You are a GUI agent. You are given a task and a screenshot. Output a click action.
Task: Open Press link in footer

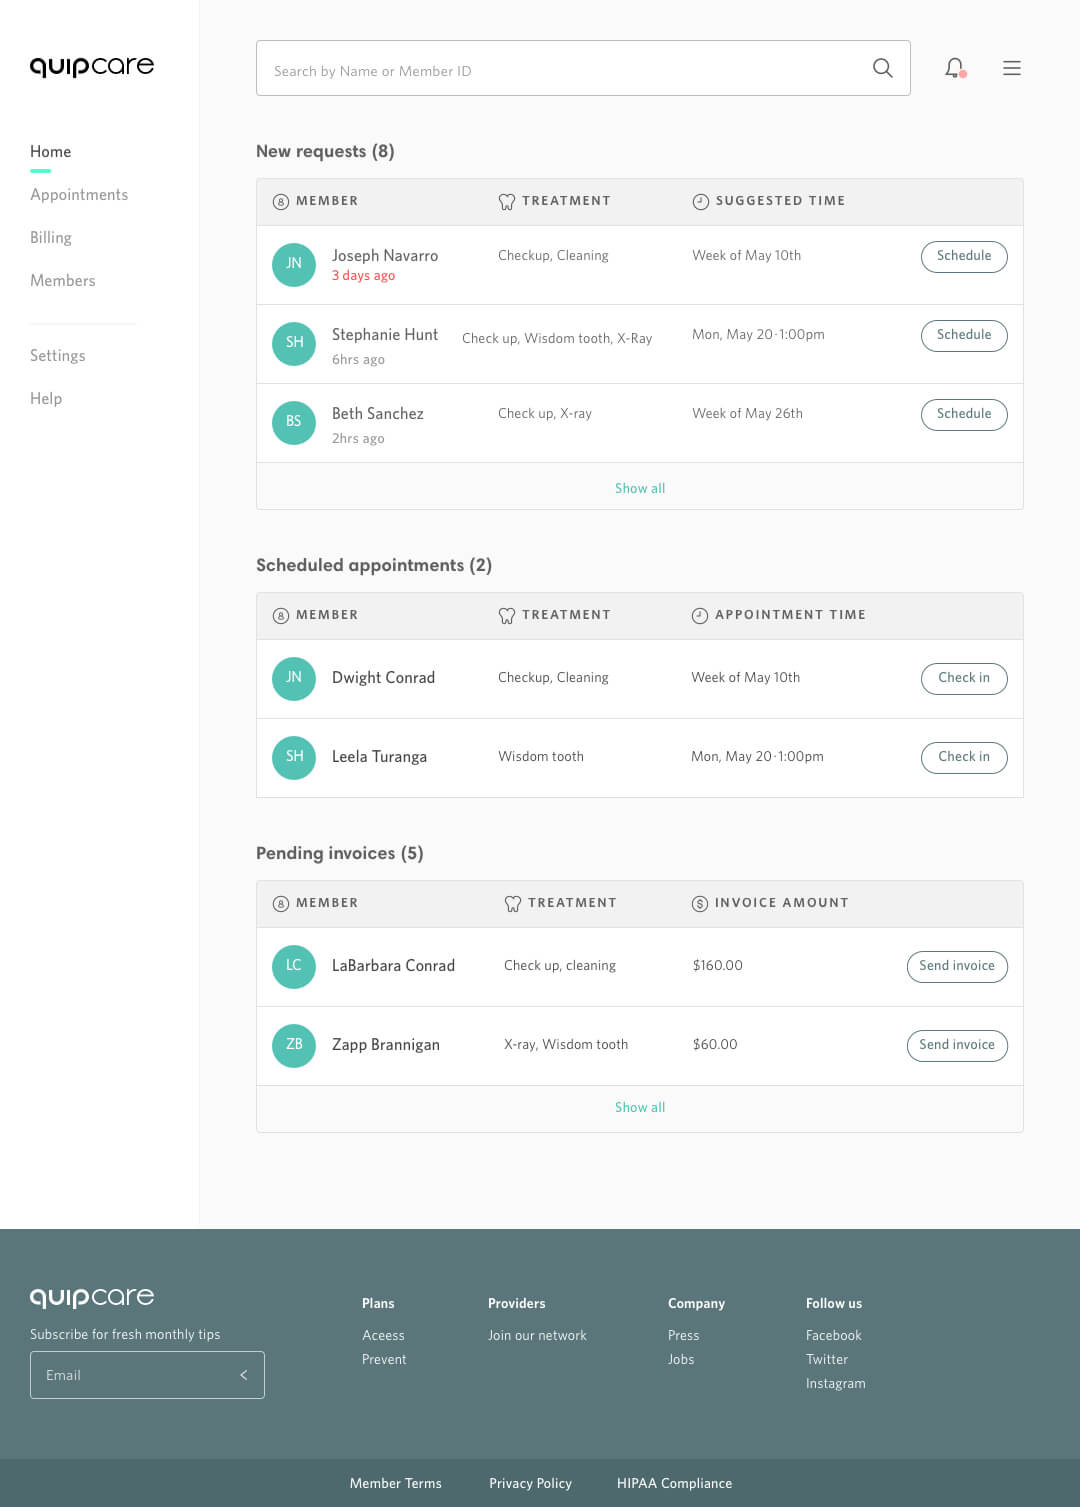(x=683, y=1336)
